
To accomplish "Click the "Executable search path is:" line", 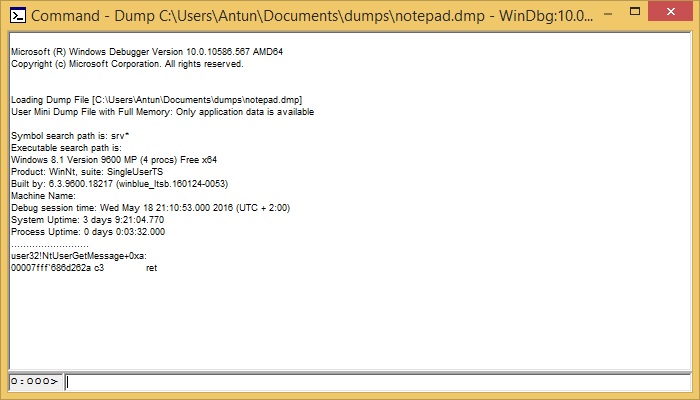I will [66, 148].
